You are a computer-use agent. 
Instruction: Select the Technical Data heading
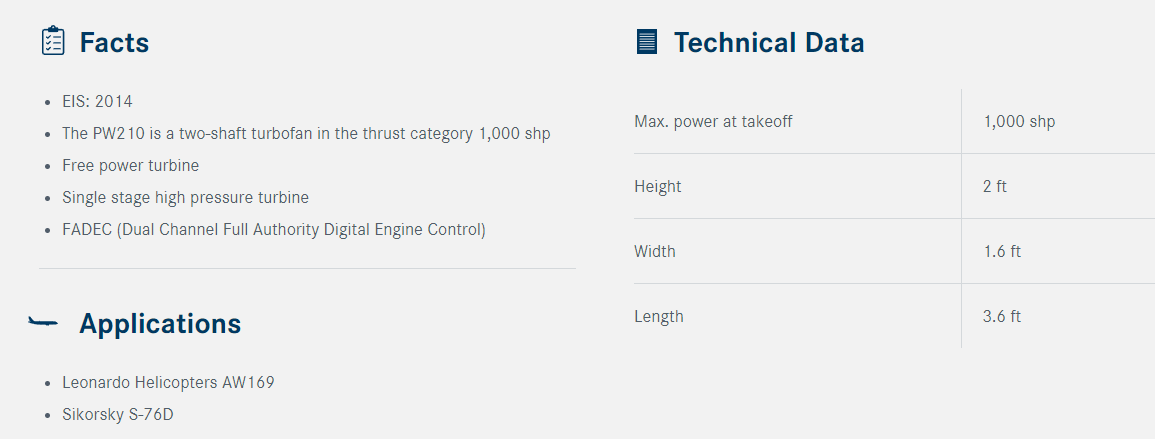(769, 43)
